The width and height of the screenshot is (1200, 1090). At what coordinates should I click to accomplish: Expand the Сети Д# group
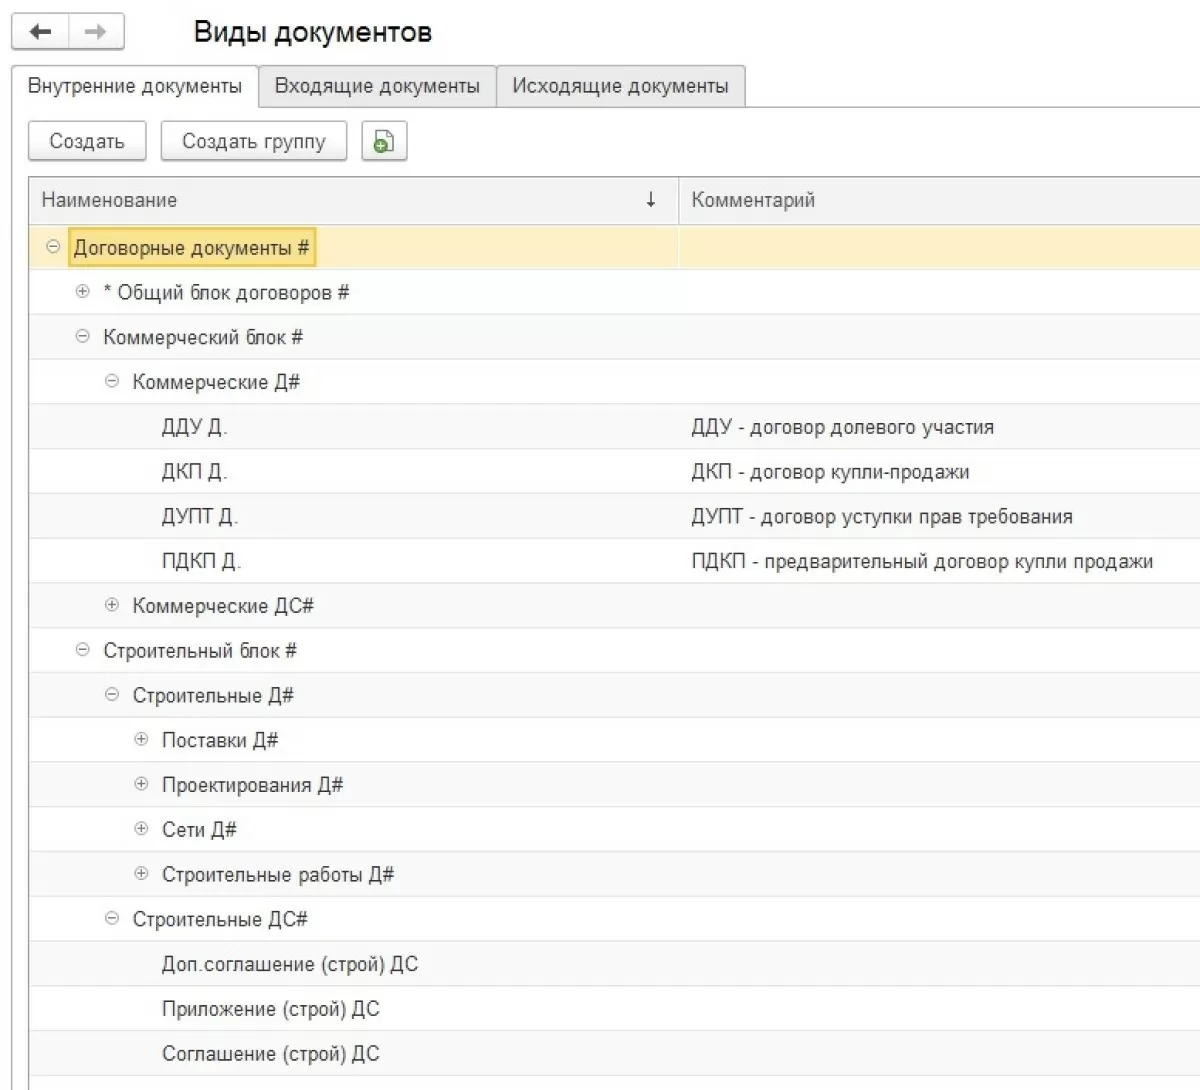click(x=141, y=829)
